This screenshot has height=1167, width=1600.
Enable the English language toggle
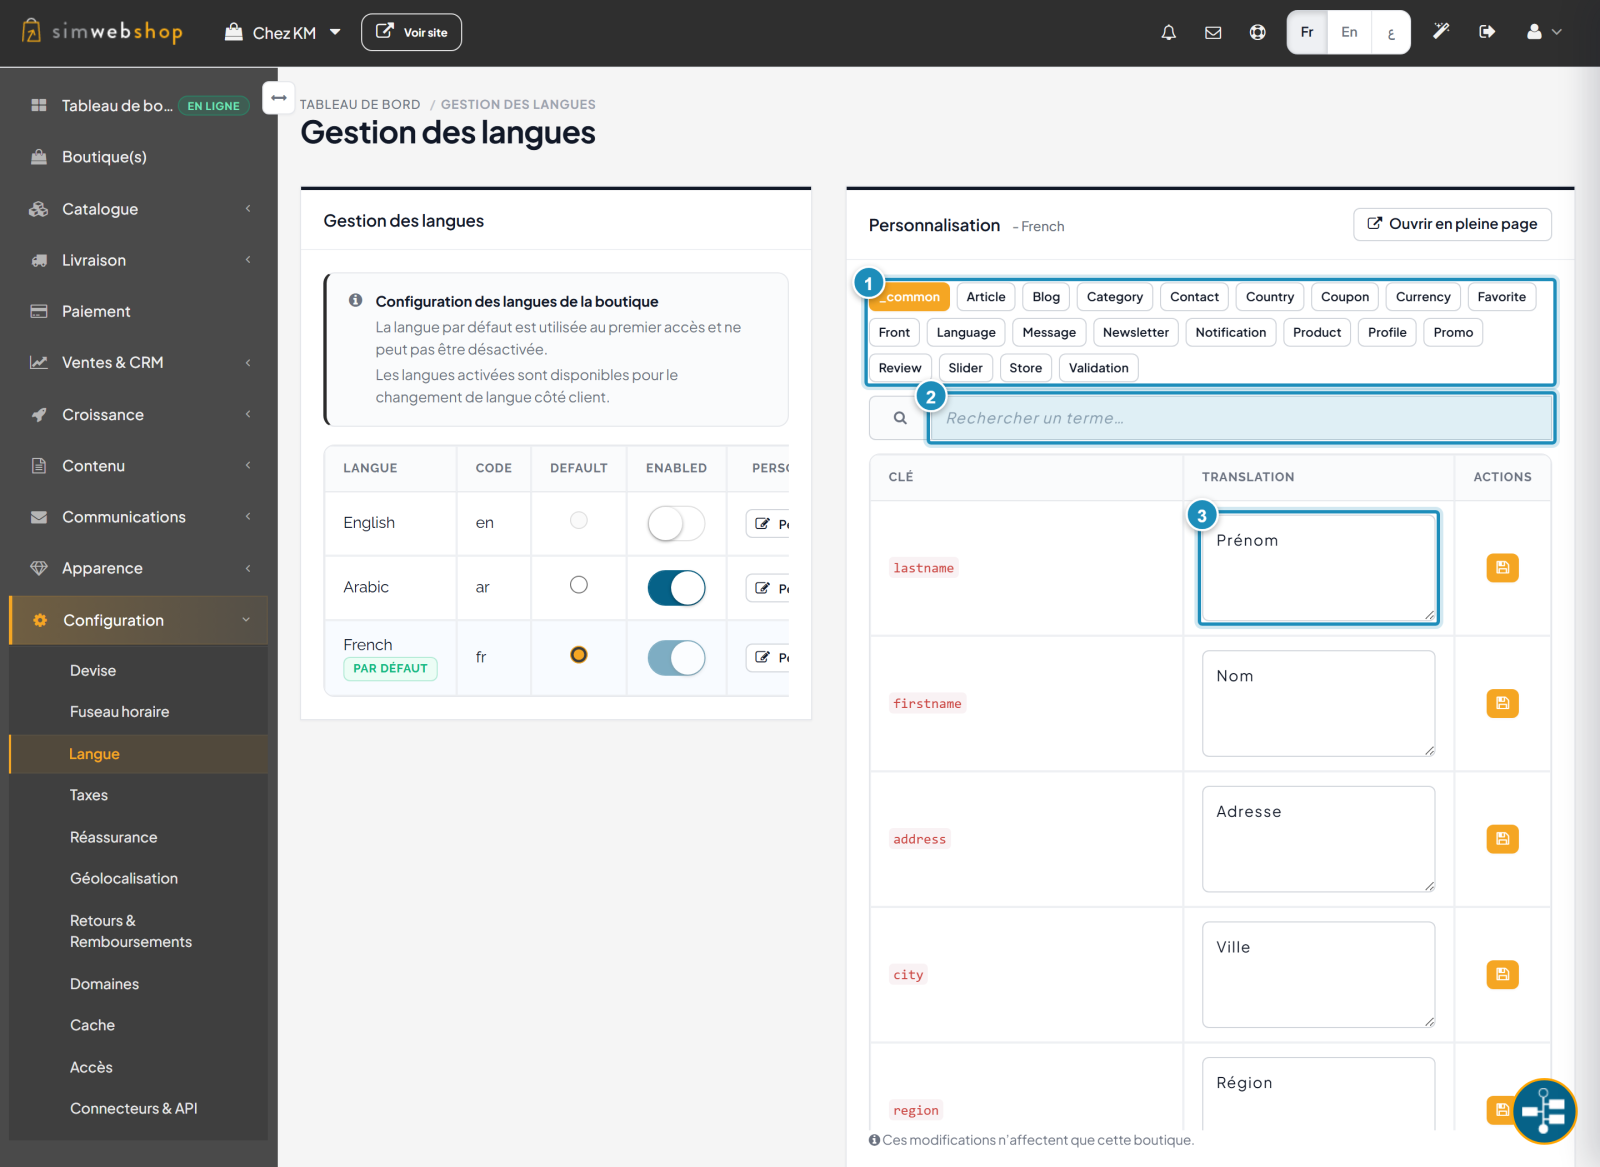(x=676, y=523)
